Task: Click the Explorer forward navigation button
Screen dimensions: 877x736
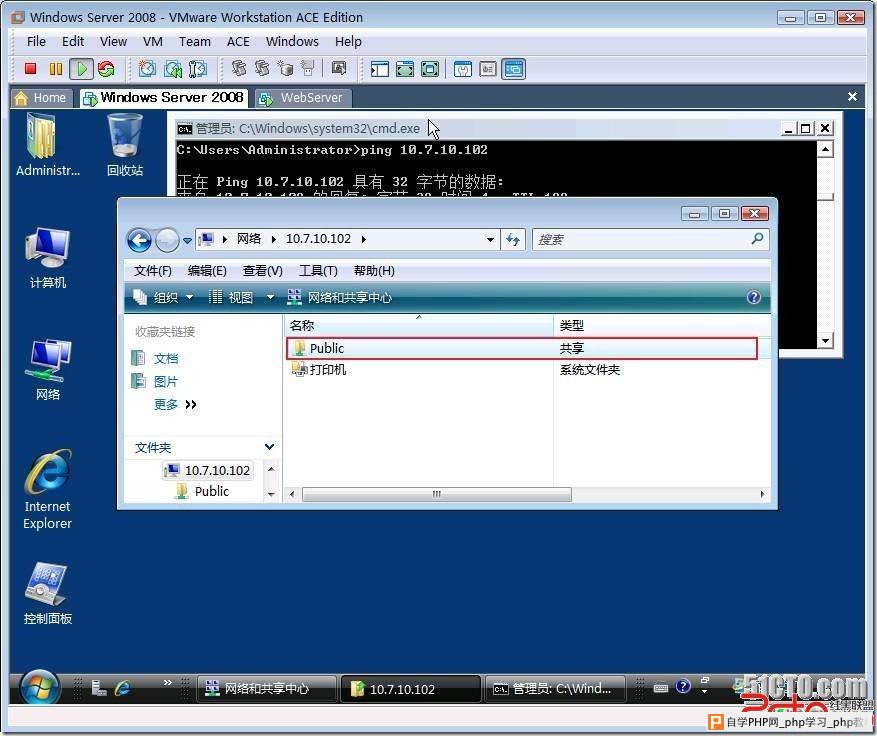Action: pyautogui.click(x=167, y=240)
